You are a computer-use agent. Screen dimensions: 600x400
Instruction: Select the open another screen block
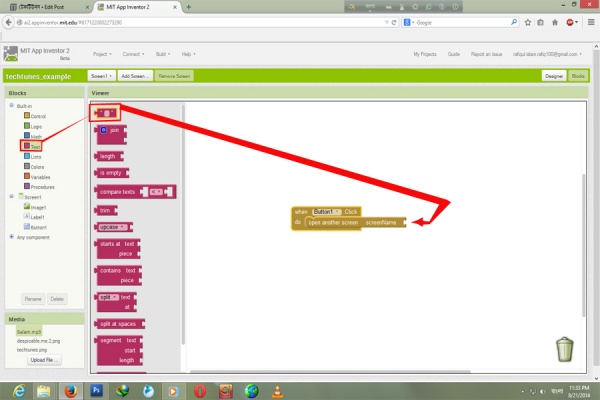tap(355, 223)
